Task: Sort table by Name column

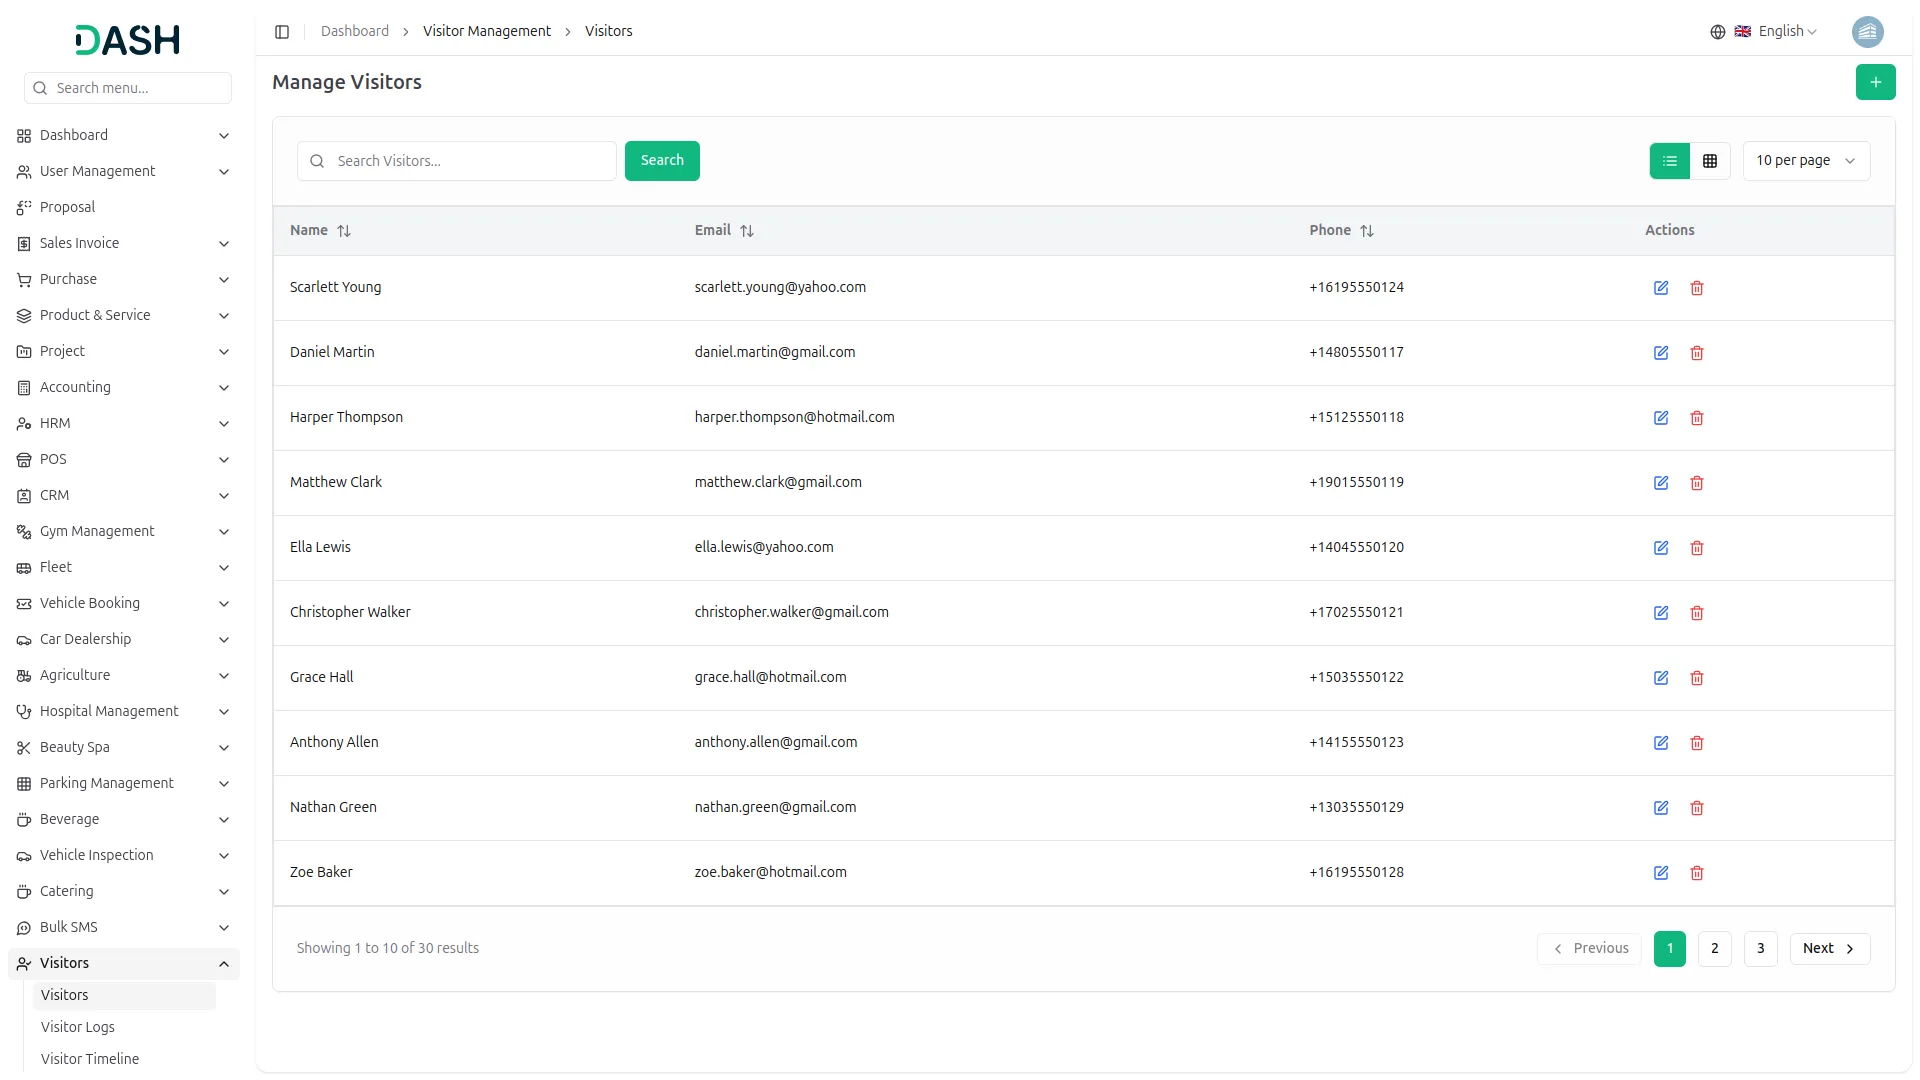Action: click(344, 231)
